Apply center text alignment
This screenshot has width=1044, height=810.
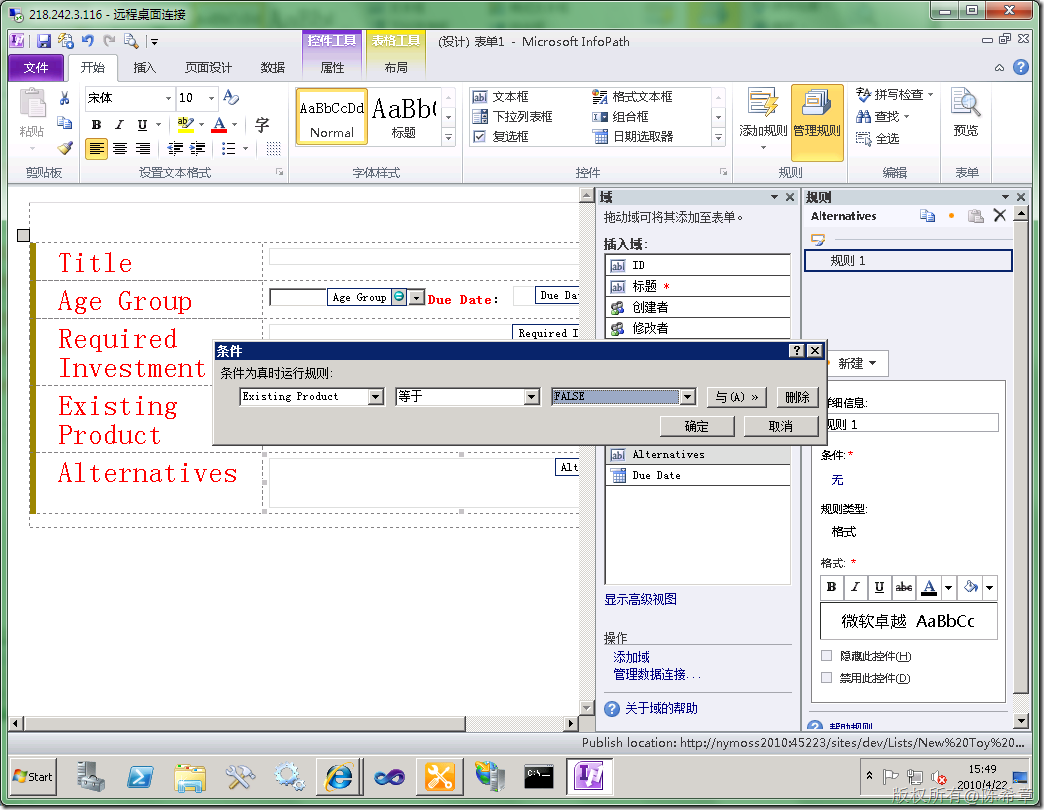120,148
